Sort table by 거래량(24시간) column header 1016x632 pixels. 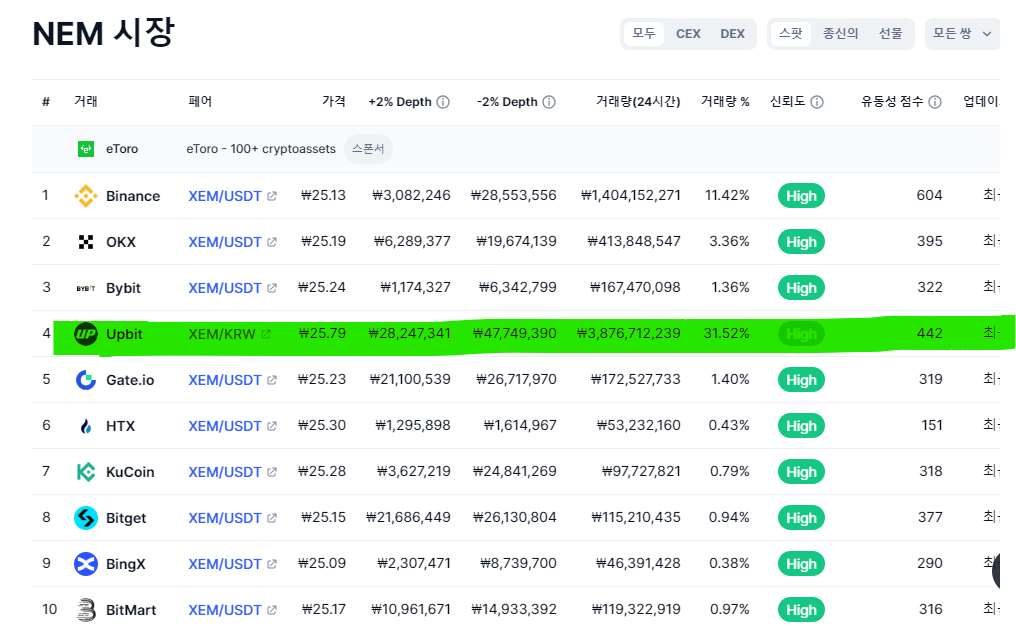[638, 101]
